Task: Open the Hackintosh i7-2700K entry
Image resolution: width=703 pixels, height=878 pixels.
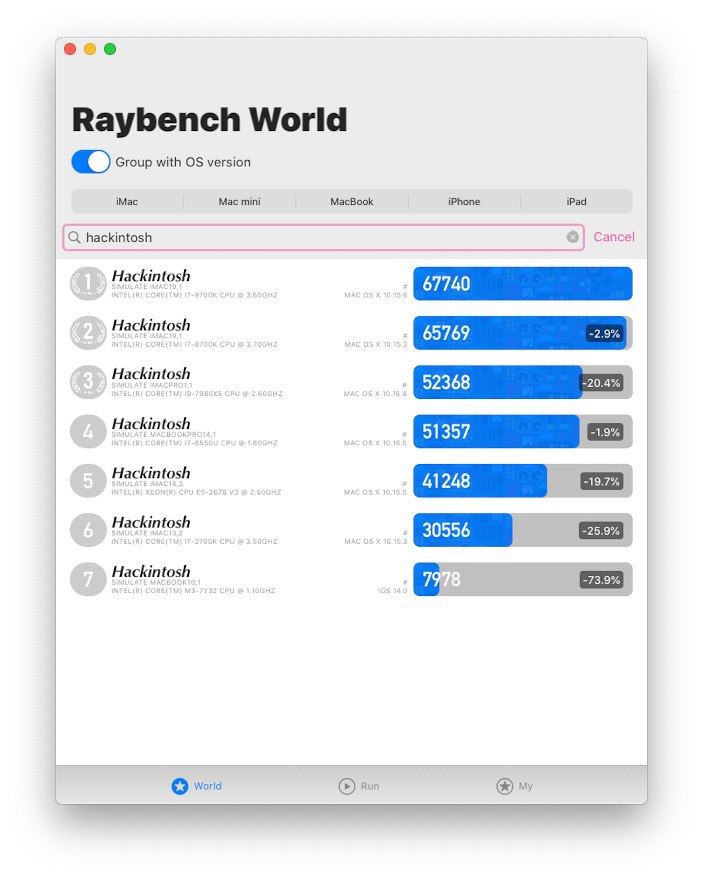Action: 351,530
